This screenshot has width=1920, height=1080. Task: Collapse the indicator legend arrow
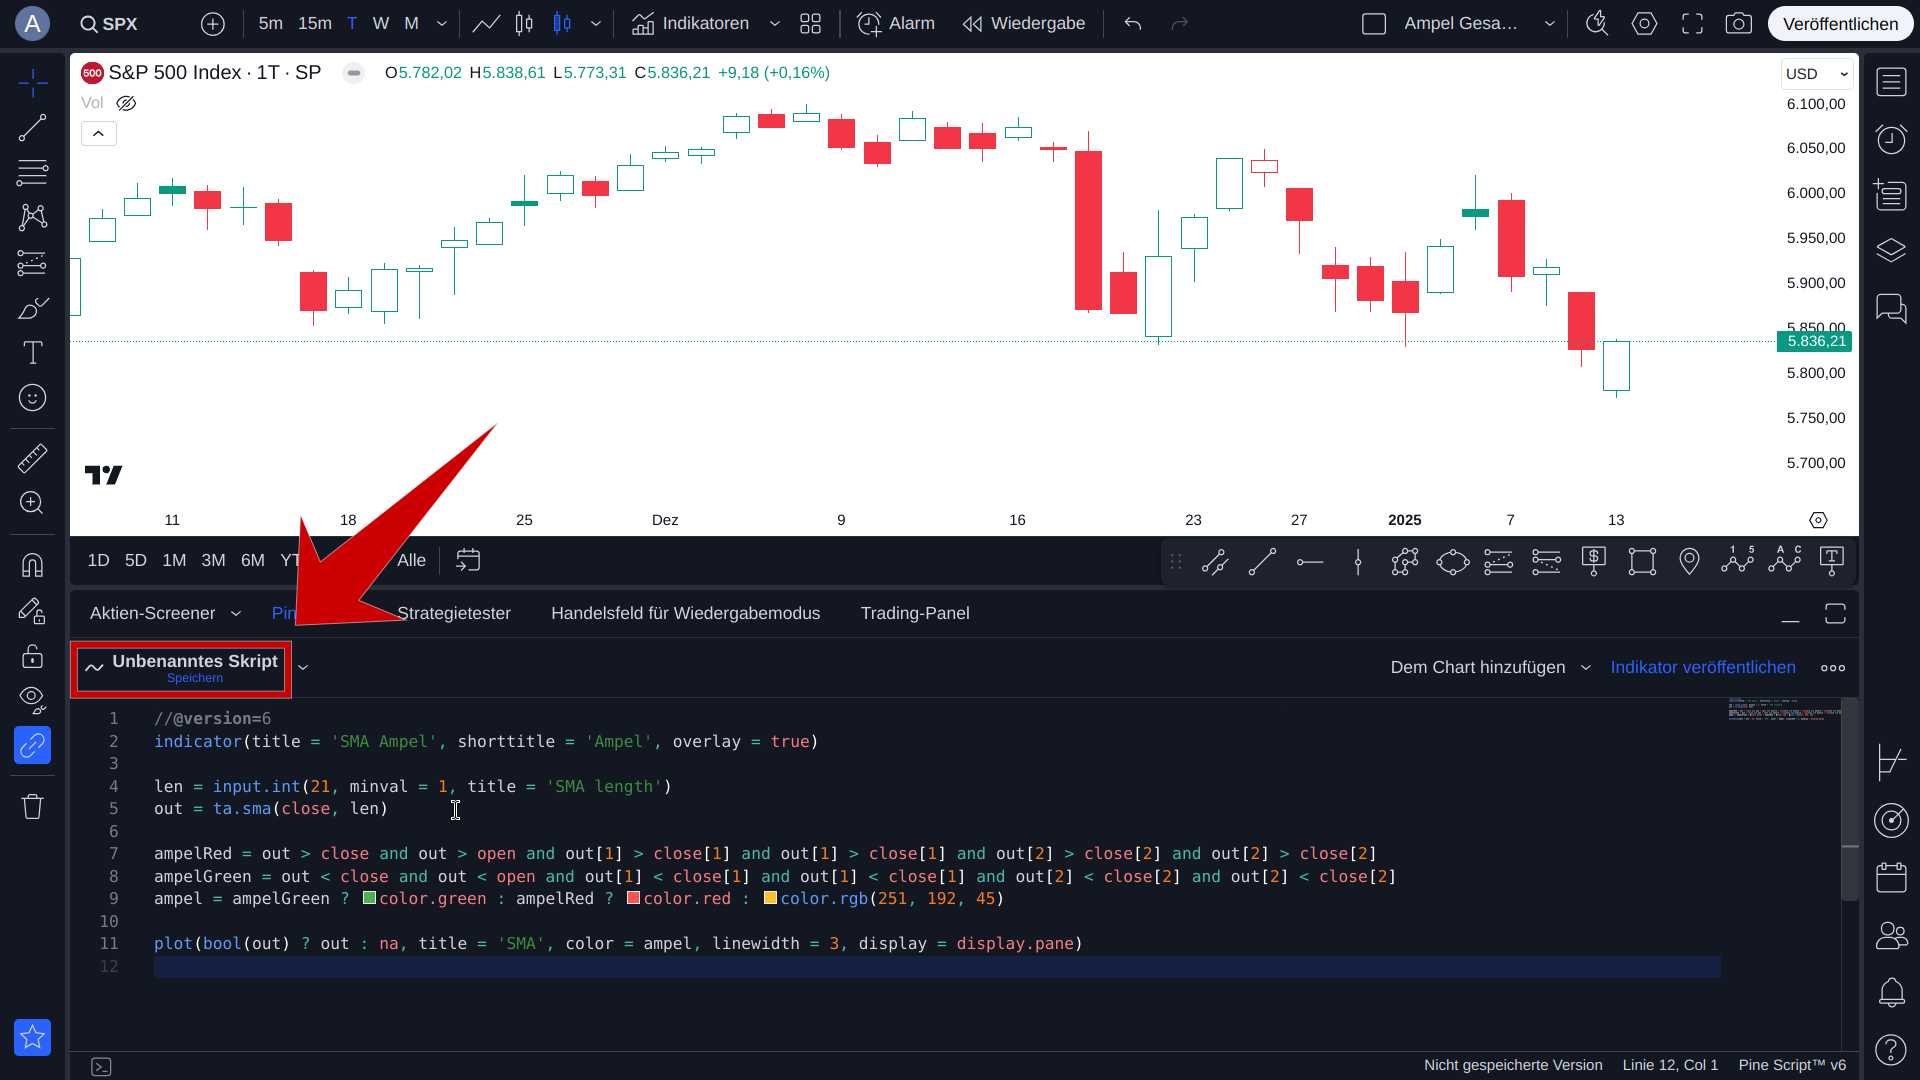[98, 133]
